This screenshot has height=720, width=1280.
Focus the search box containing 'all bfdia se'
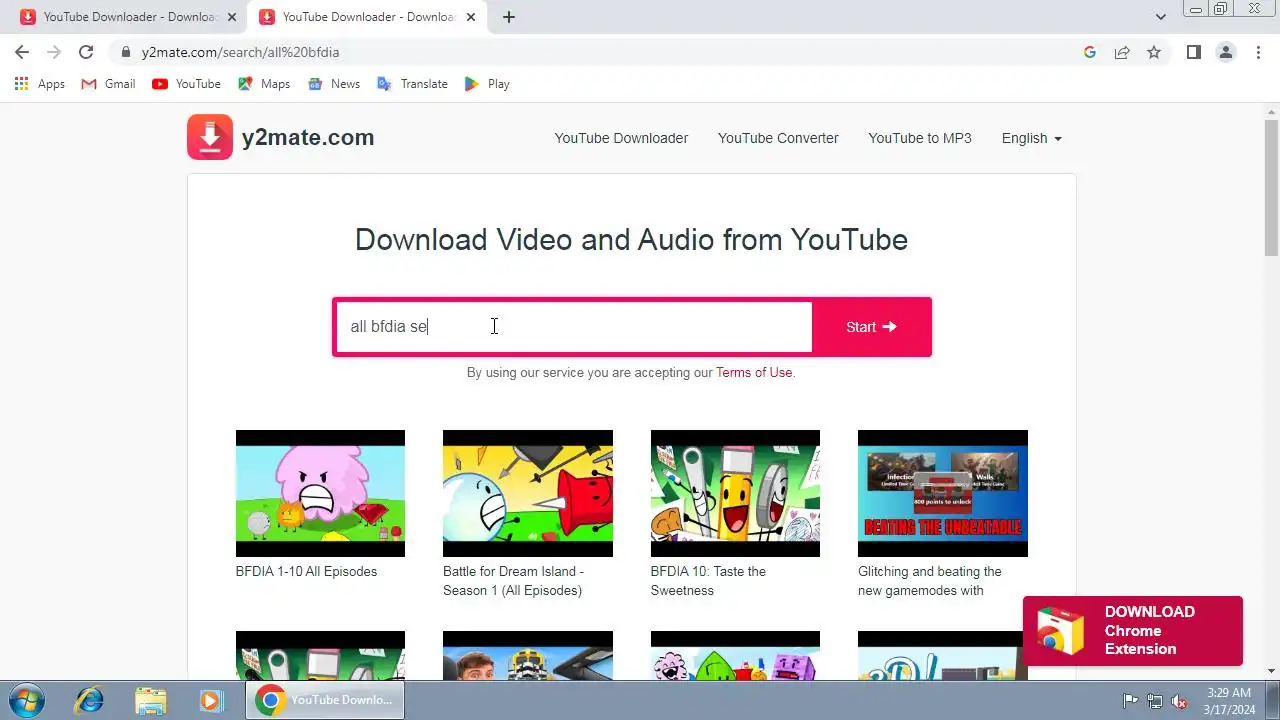point(574,327)
